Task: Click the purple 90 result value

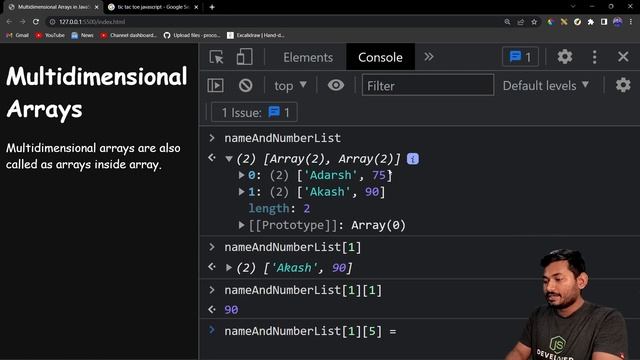Action: (x=231, y=310)
